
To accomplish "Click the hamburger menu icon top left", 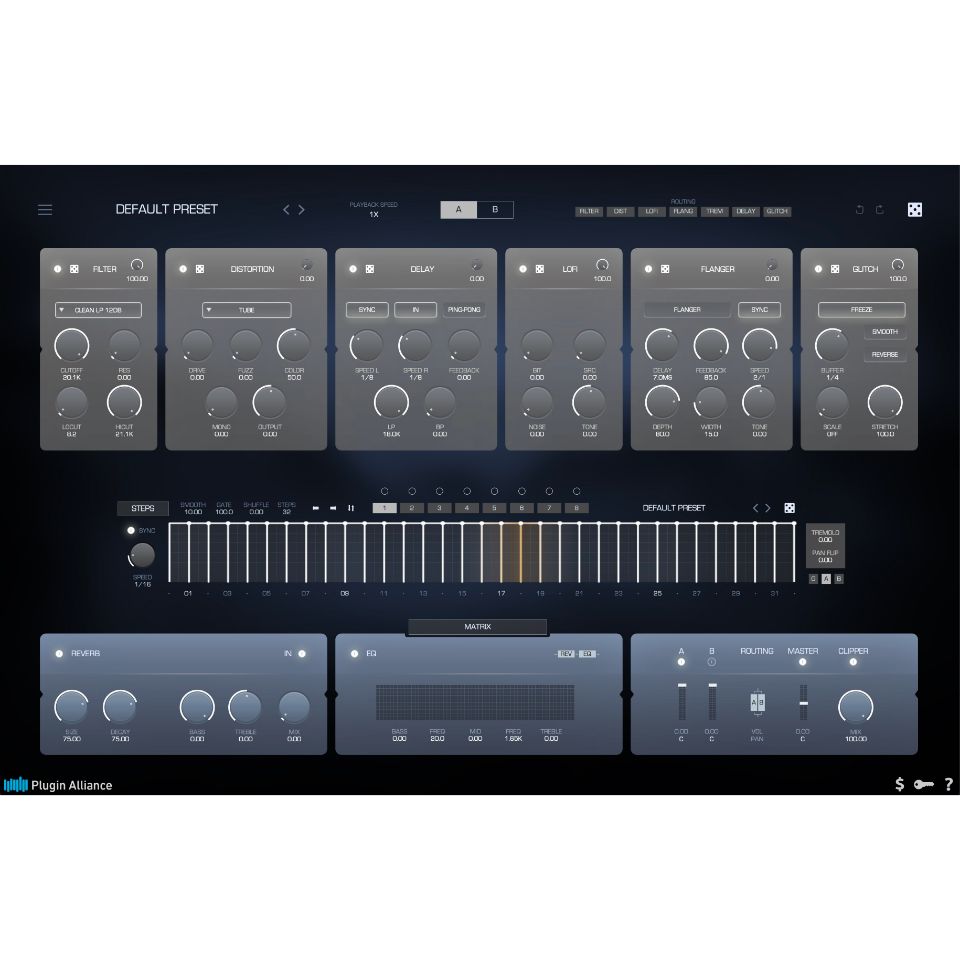I will coord(45,210).
